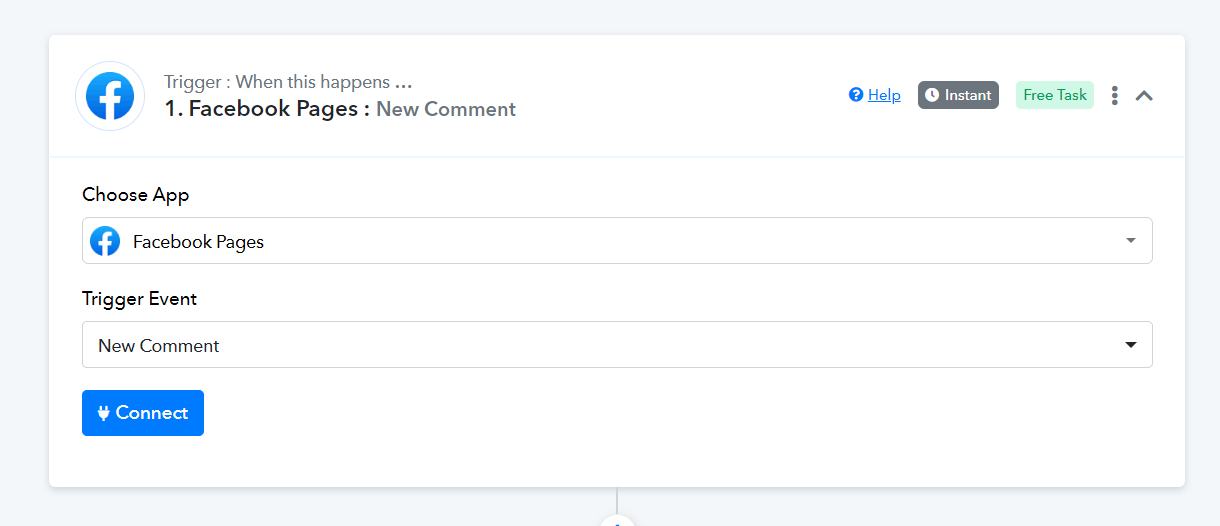Click the large Facebook logo in header
This screenshot has height=526, width=1220.
[x=110, y=96]
